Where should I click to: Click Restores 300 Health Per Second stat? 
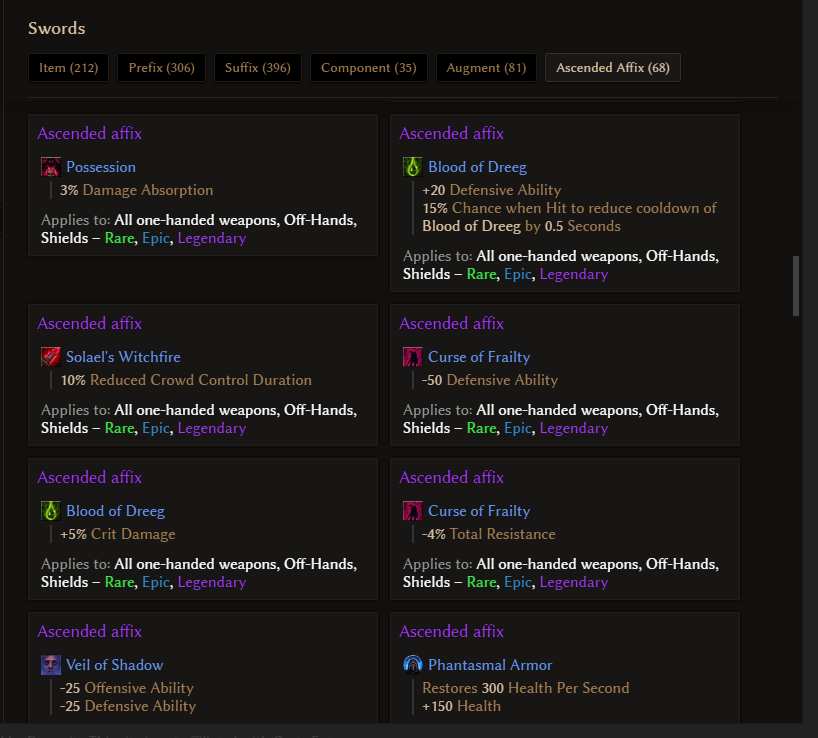pyautogui.click(x=526, y=688)
